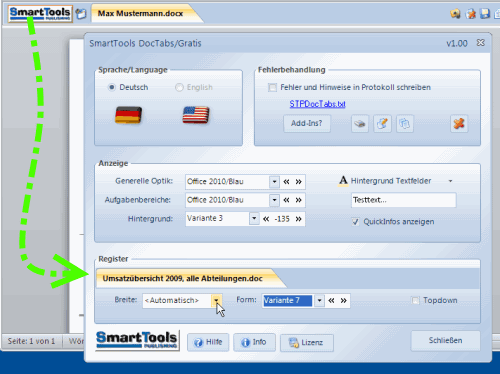Select the Deutsch radio button
This screenshot has height=374, width=500.
[112, 87]
